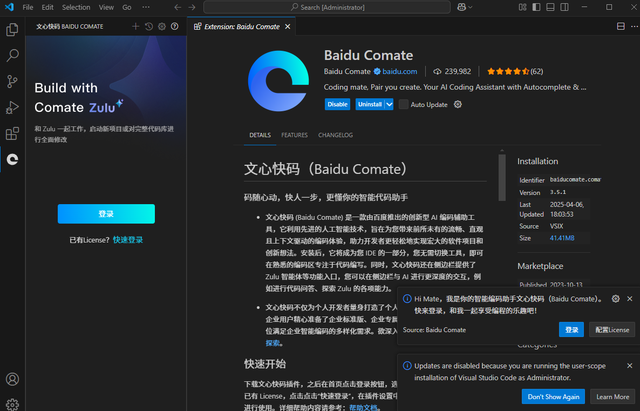Open gear on Baidu Comate notification
Viewport: 640px width, 411px height.
click(616, 299)
